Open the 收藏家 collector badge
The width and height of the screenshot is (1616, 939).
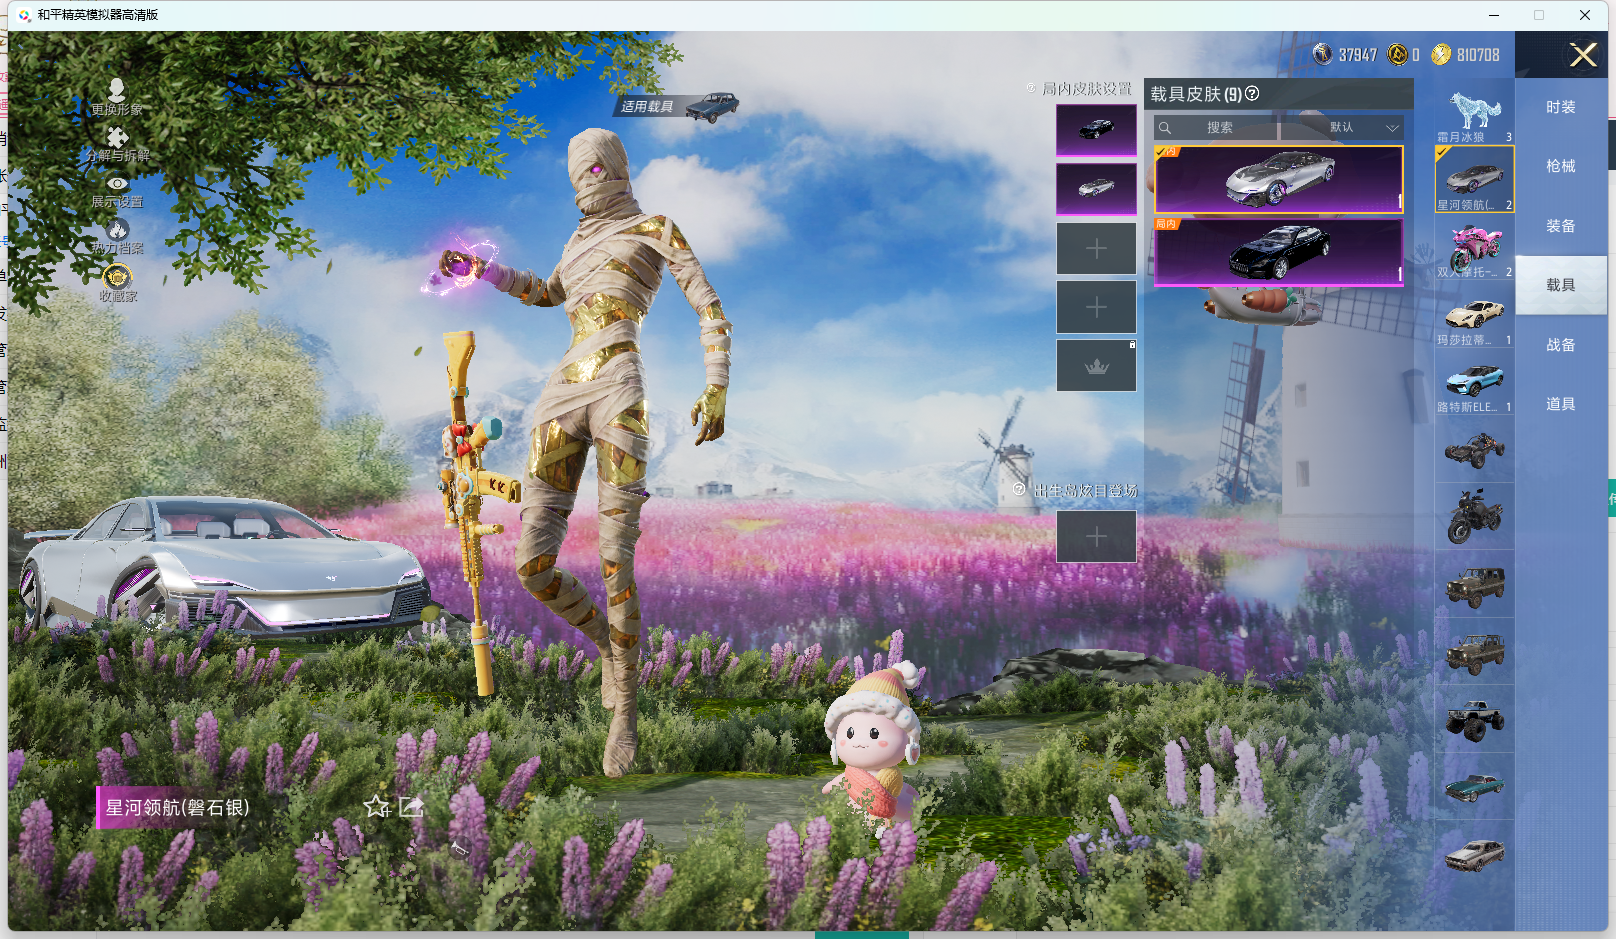tap(117, 277)
